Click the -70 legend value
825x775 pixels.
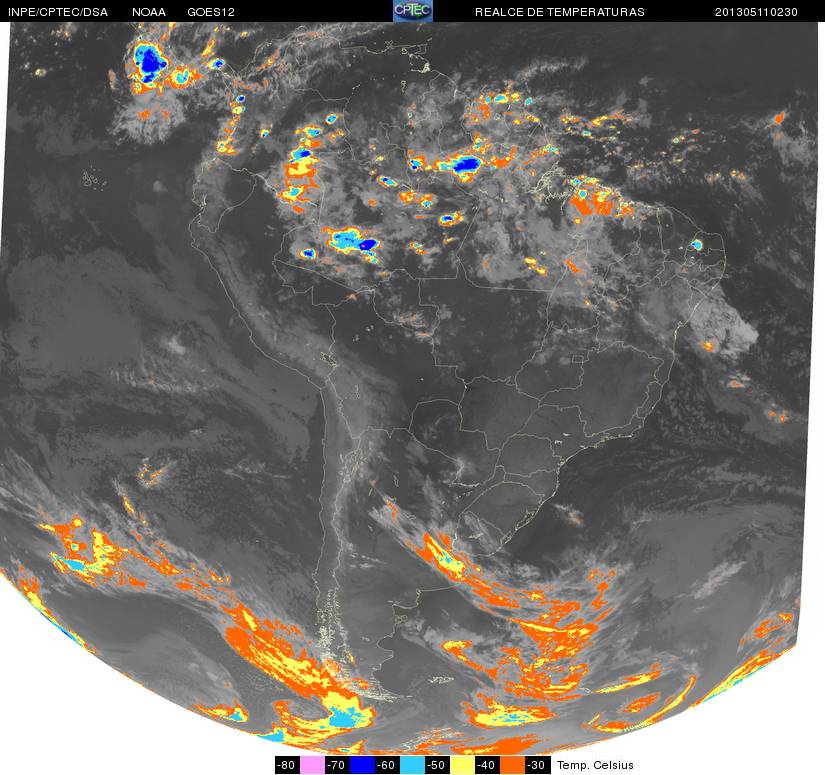pos(337,765)
